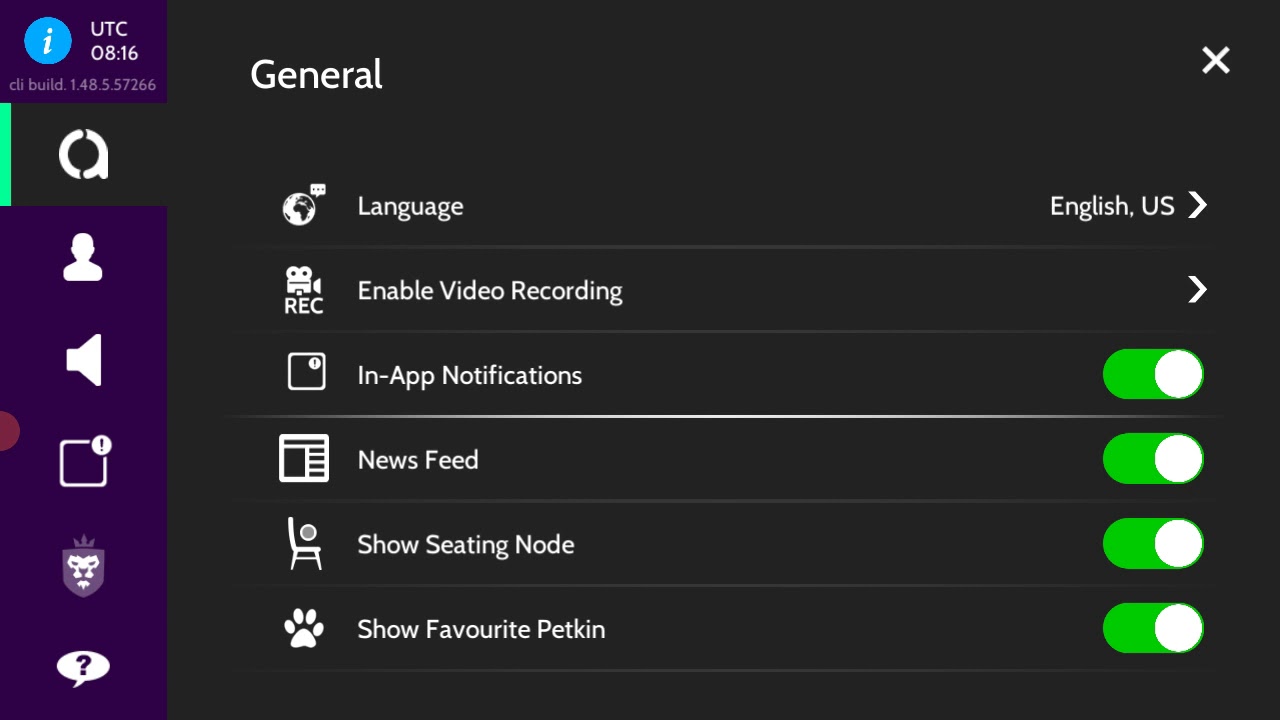Toggle Show Seating Node off
Viewport: 1280px width, 720px height.
(1153, 544)
